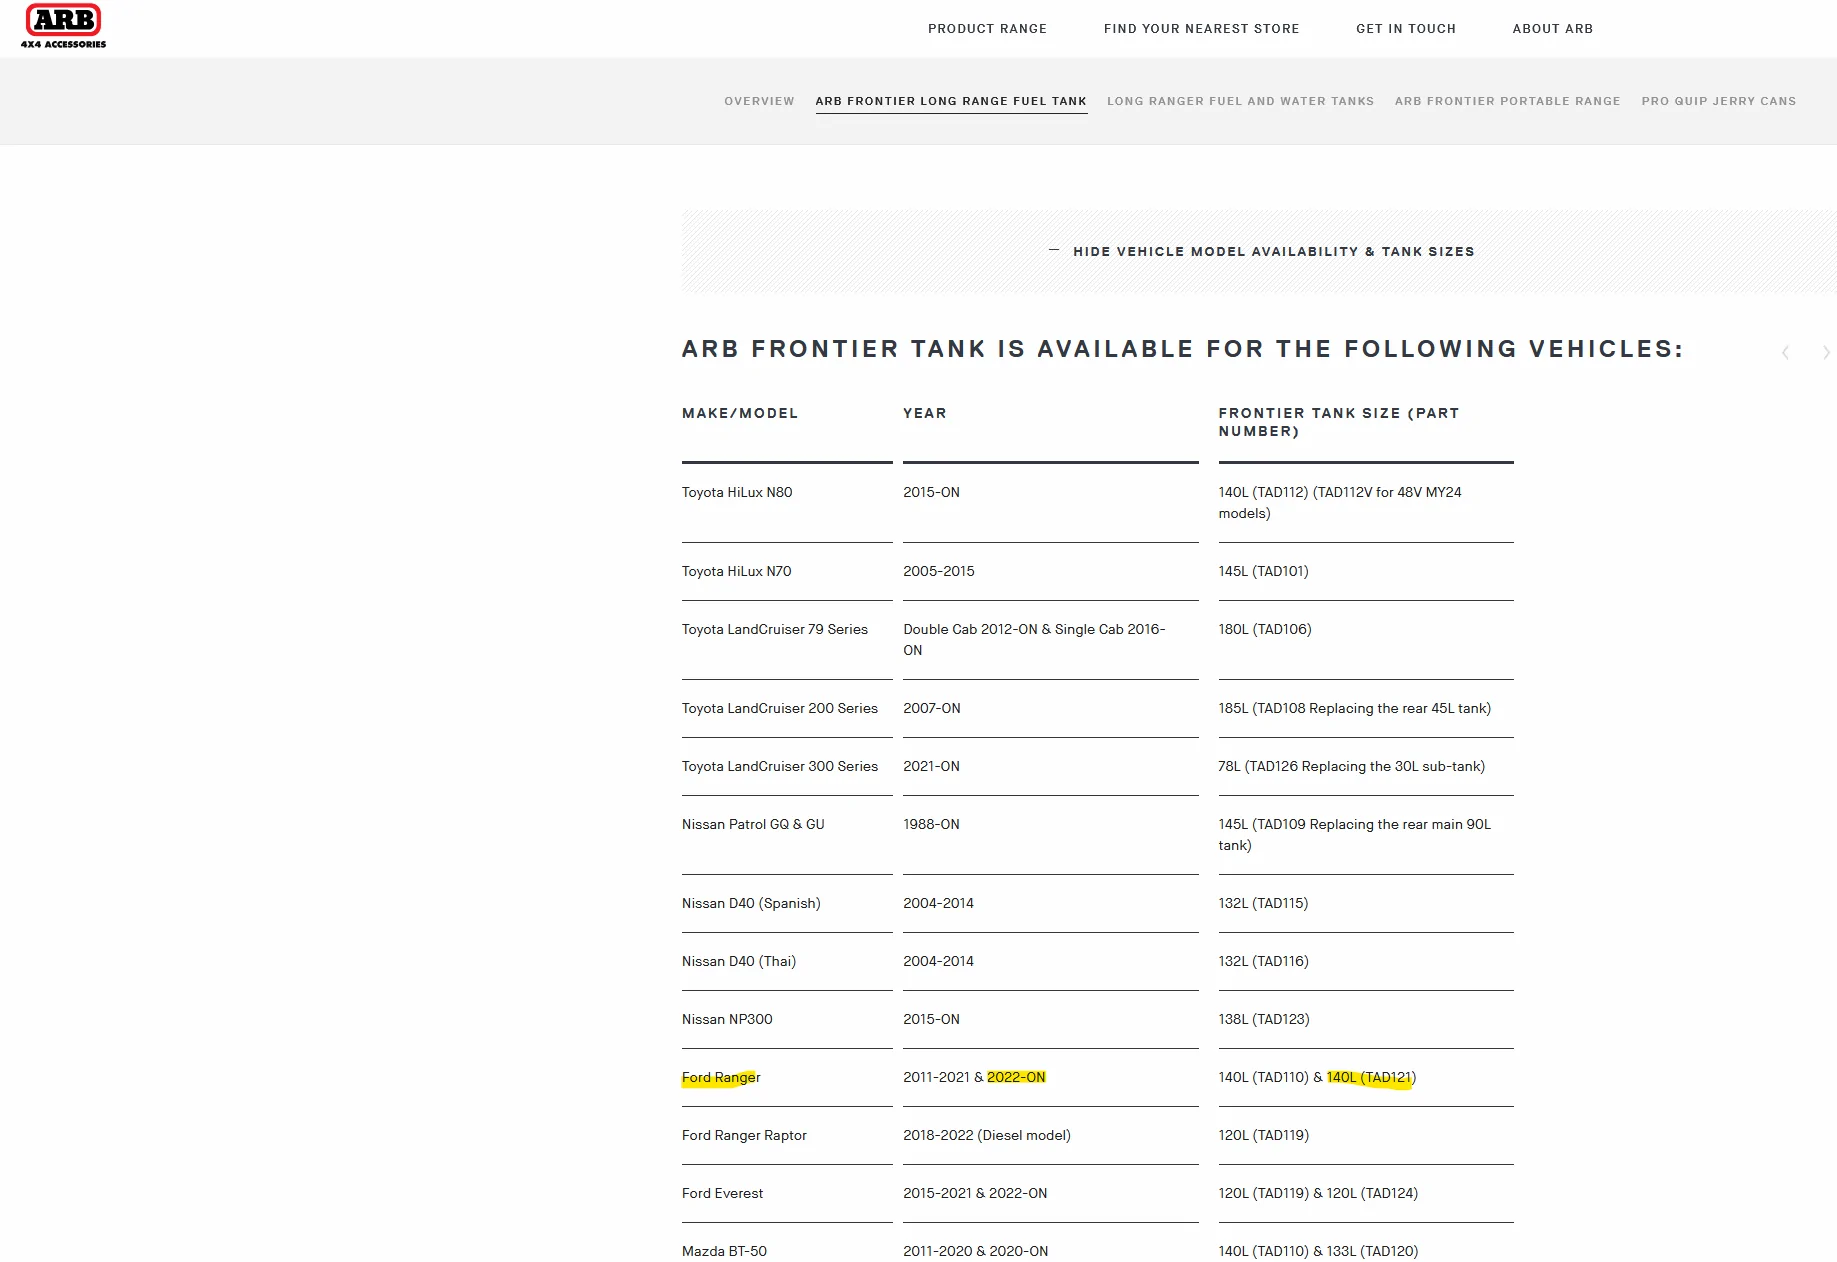This screenshot has width=1837, height=1262.
Task: Select the Ford Everest cell
Action: click(722, 1193)
